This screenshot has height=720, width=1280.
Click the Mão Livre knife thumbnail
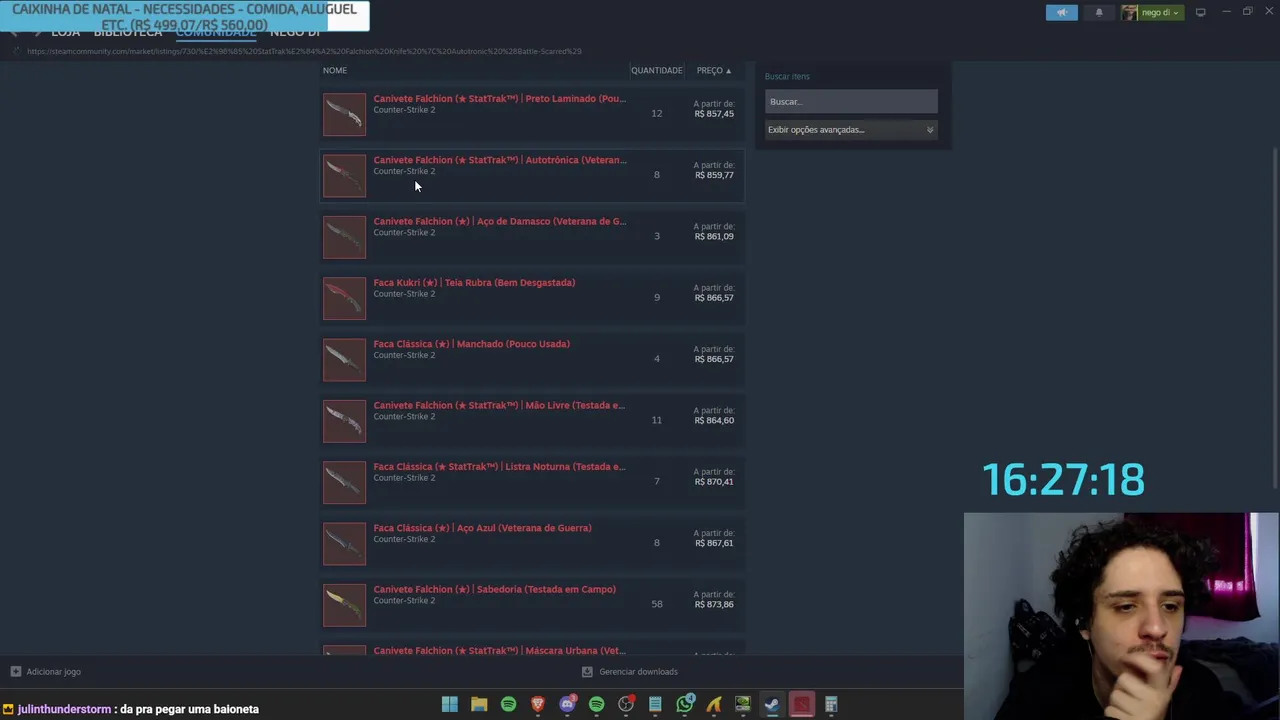pyautogui.click(x=344, y=421)
